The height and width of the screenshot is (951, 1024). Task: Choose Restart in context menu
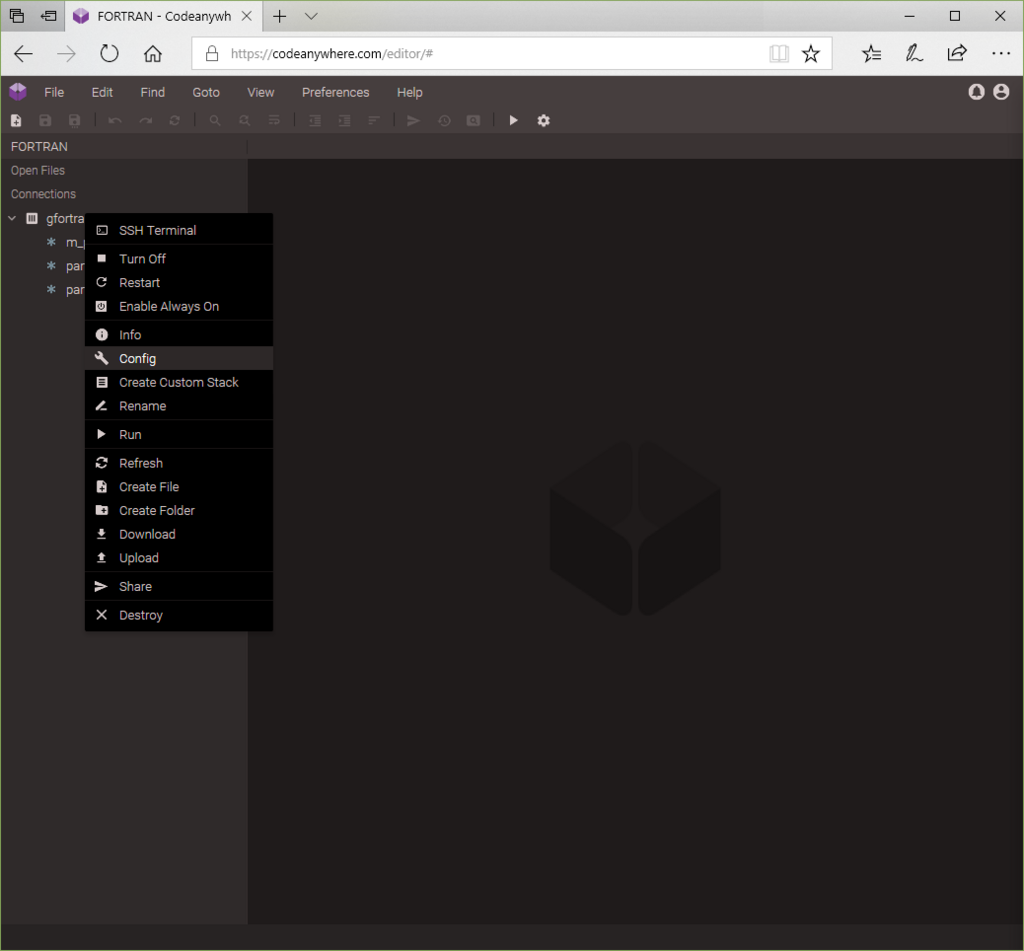pyautogui.click(x=179, y=282)
